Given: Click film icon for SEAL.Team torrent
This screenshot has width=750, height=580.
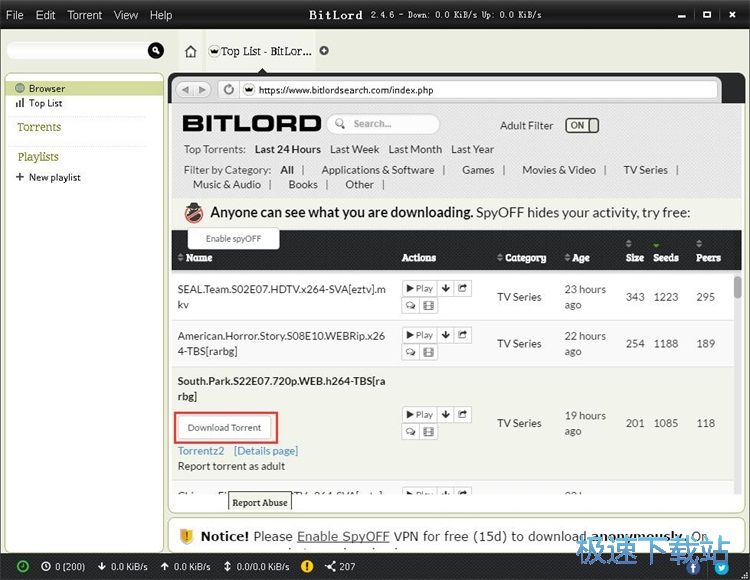Looking at the screenshot, I should tap(429, 306).
